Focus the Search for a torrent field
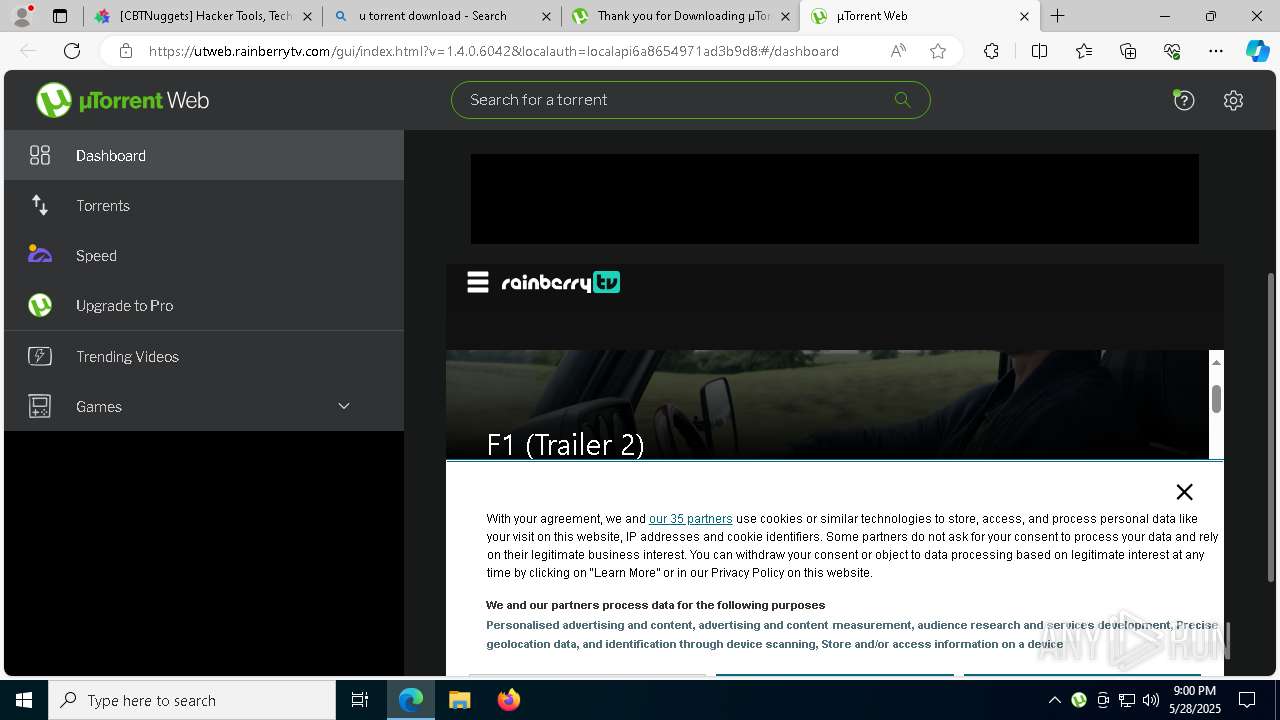Screen dimensions: 1280x720 690,100
